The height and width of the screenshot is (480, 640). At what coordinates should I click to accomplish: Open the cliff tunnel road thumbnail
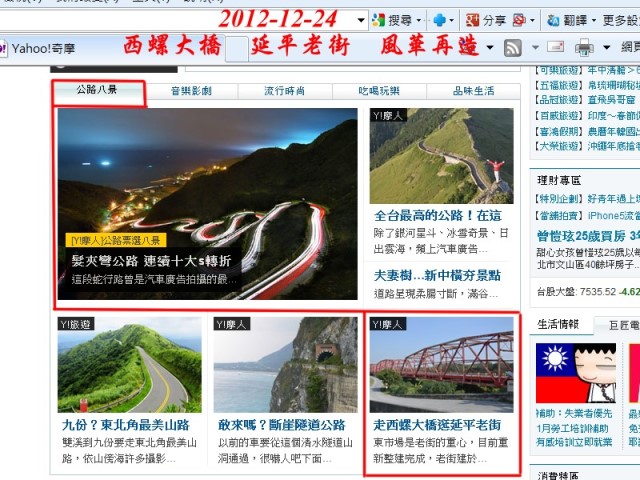point(285,364)
